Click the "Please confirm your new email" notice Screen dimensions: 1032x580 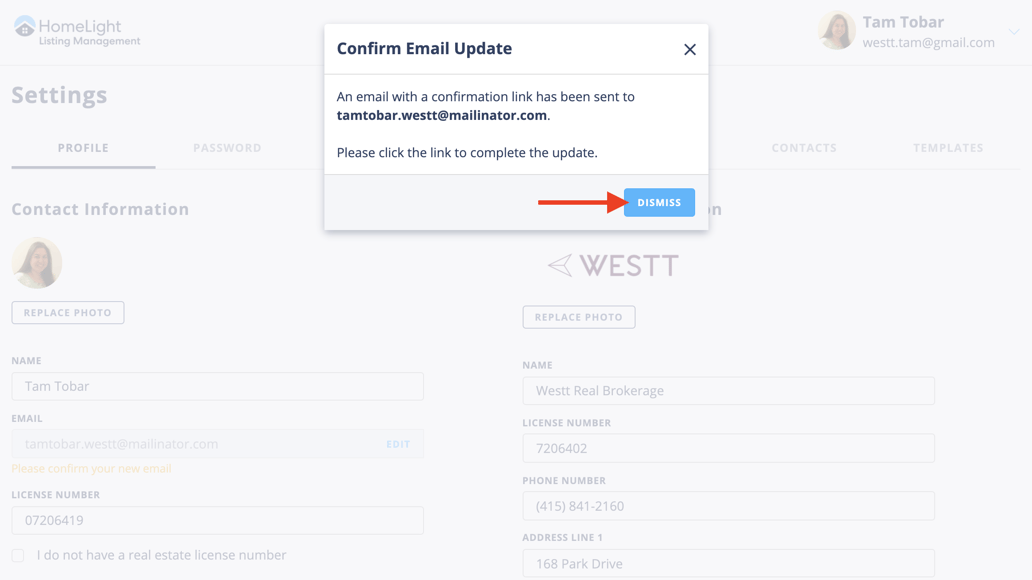click(92, 467)
